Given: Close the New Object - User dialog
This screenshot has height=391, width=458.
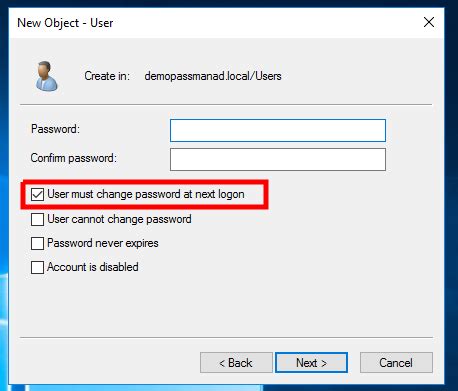Looking at the screenshot, I should tap(429, 22).
